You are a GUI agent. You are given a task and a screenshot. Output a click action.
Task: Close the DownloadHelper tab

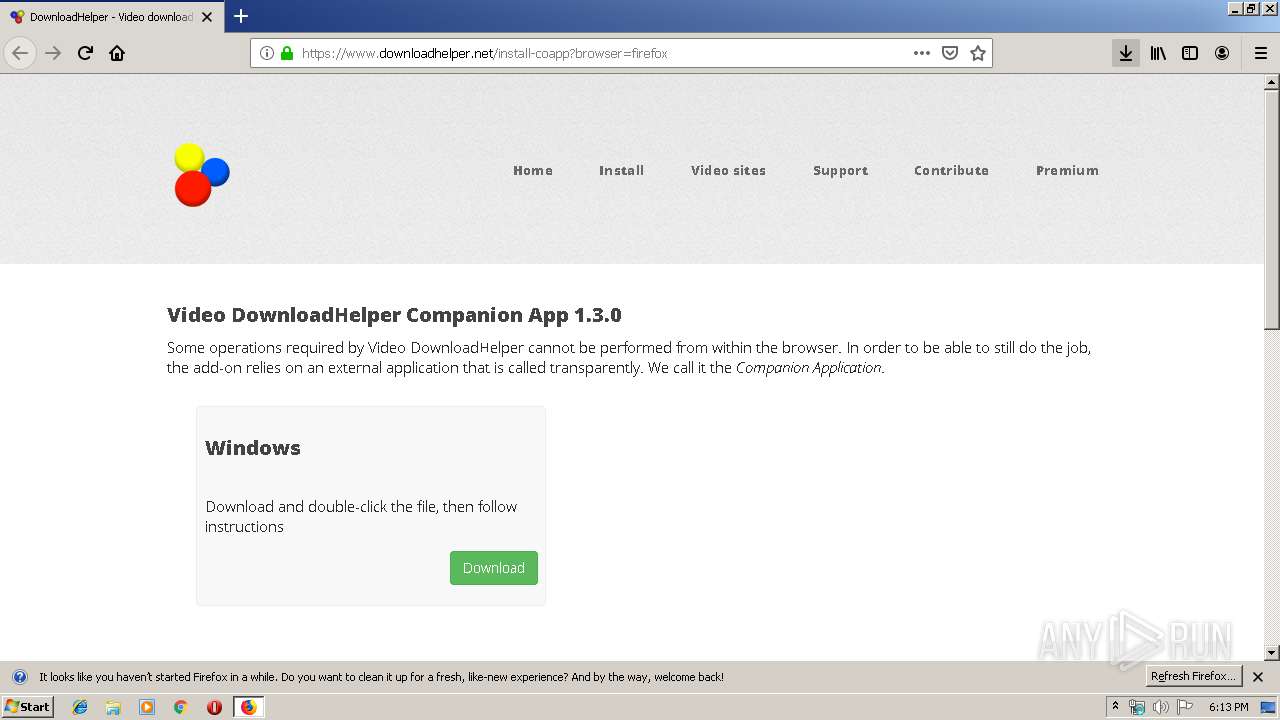tap(207, 17)
